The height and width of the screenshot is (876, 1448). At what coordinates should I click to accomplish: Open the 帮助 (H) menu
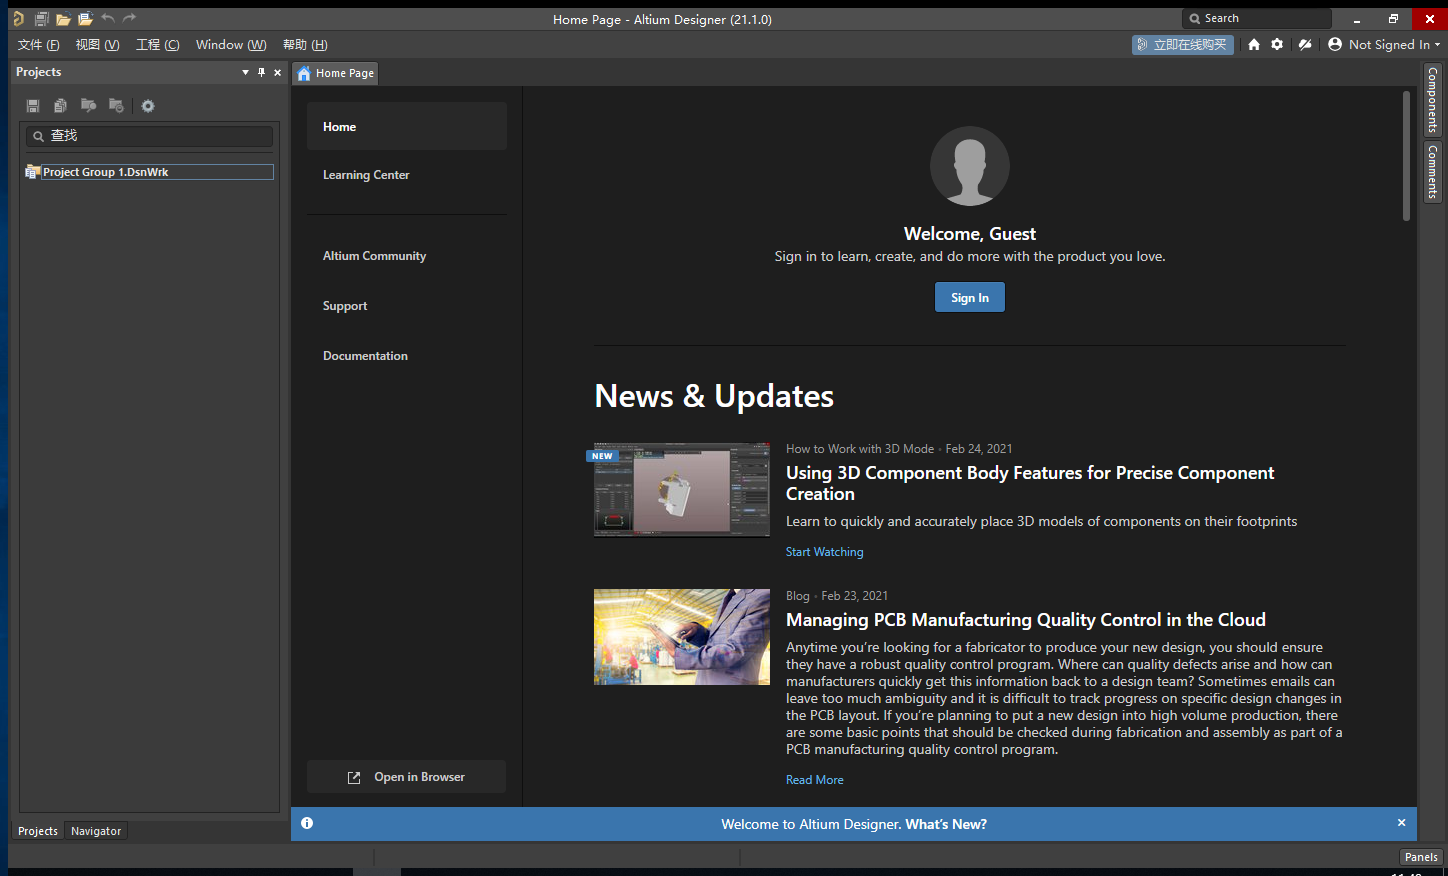tap(305, 44)
